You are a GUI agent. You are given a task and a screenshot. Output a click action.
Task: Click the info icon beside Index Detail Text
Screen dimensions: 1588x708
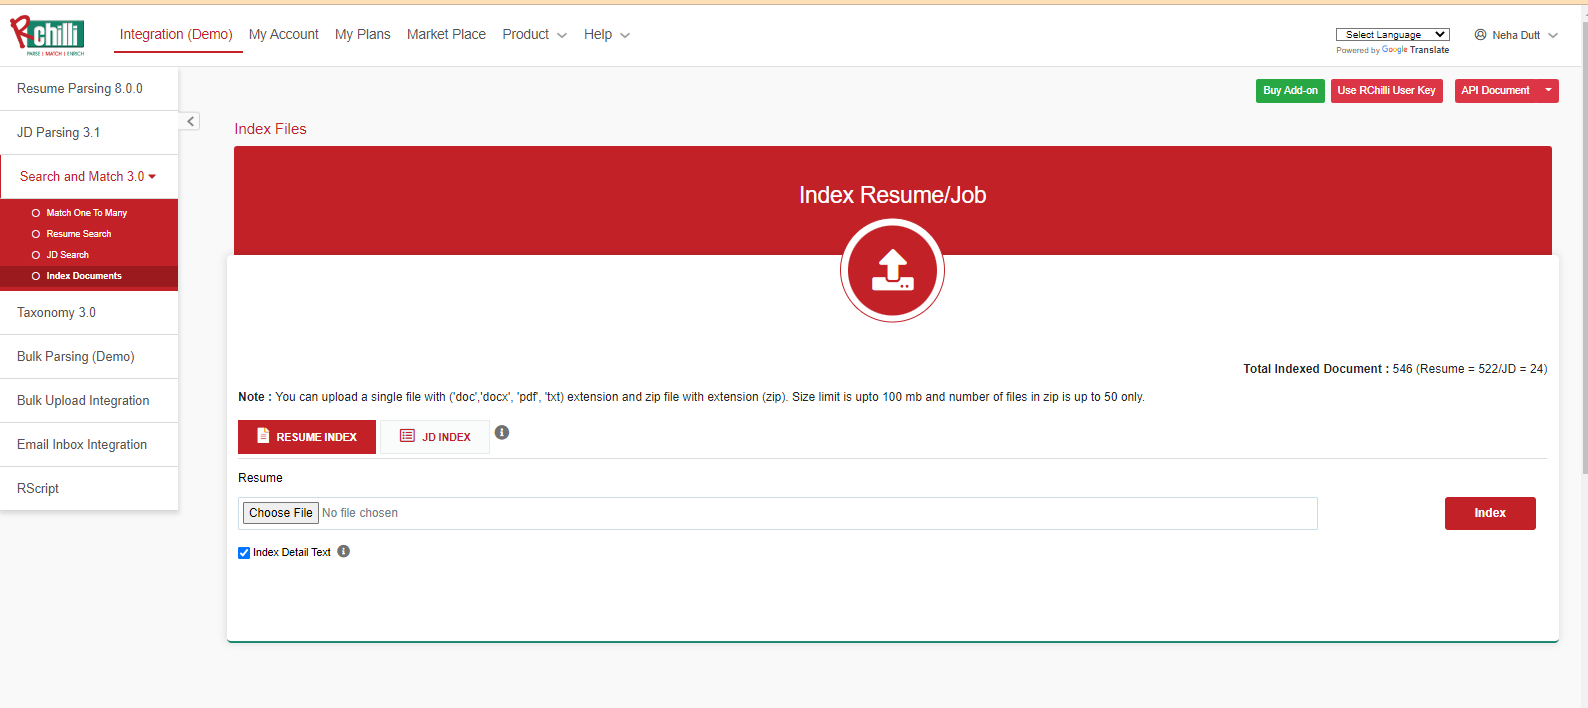point(343,551)
